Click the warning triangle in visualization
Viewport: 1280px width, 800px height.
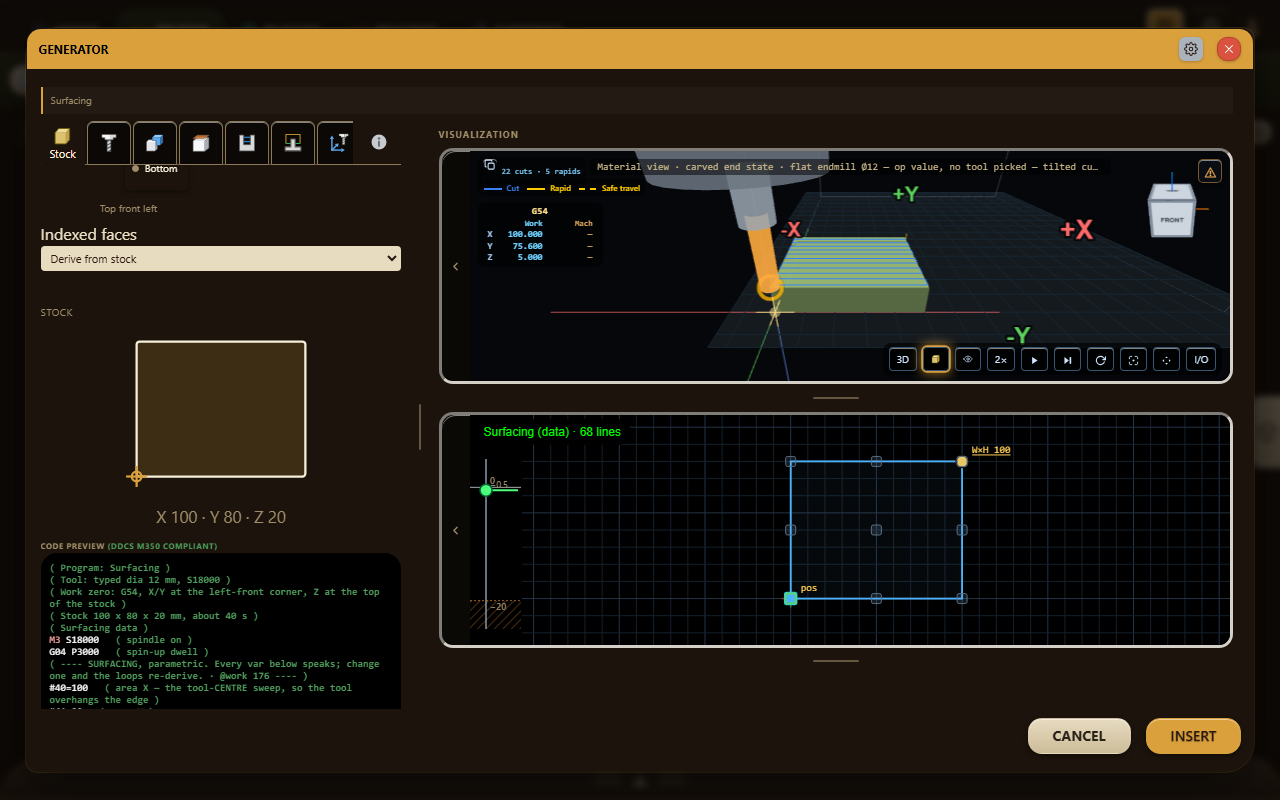pyautogui.click(x=1210, y=172)
